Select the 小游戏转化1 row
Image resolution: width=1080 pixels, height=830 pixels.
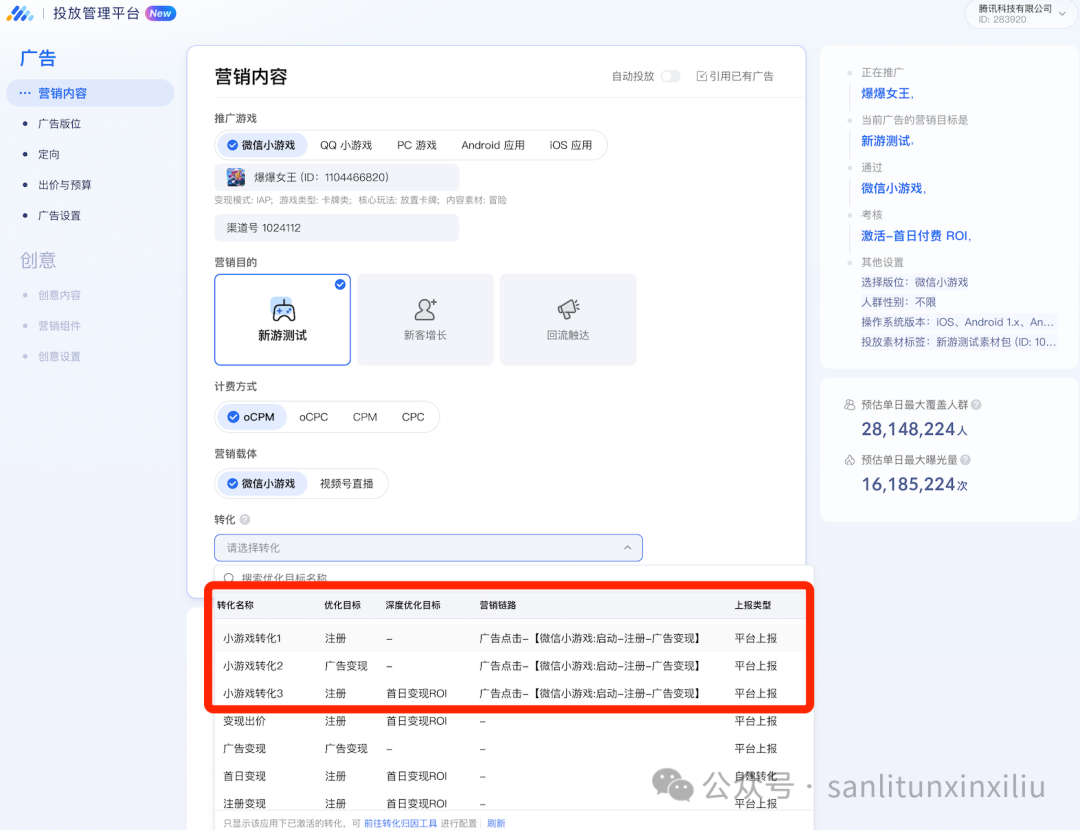tap(510, 639)
